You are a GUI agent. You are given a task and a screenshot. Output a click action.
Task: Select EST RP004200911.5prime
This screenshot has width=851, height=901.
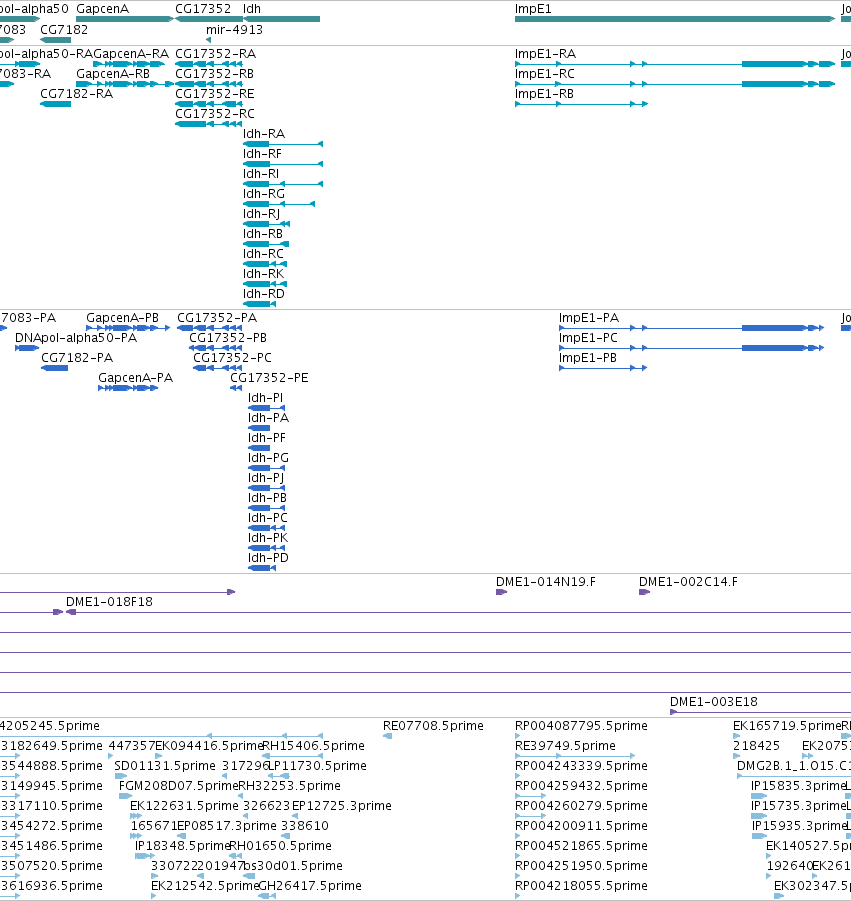(581, 826)
